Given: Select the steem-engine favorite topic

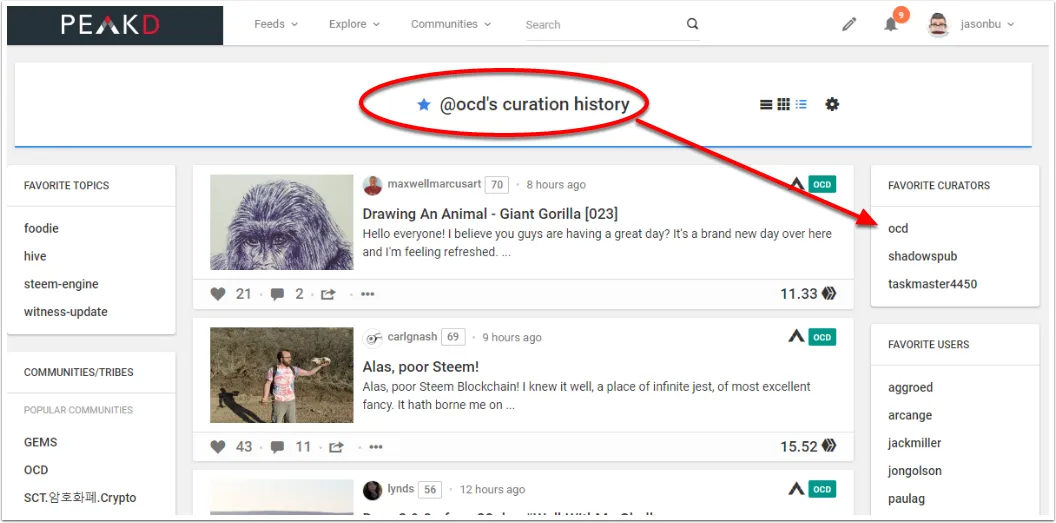Looking at the screenshot, I should [61, 284].
